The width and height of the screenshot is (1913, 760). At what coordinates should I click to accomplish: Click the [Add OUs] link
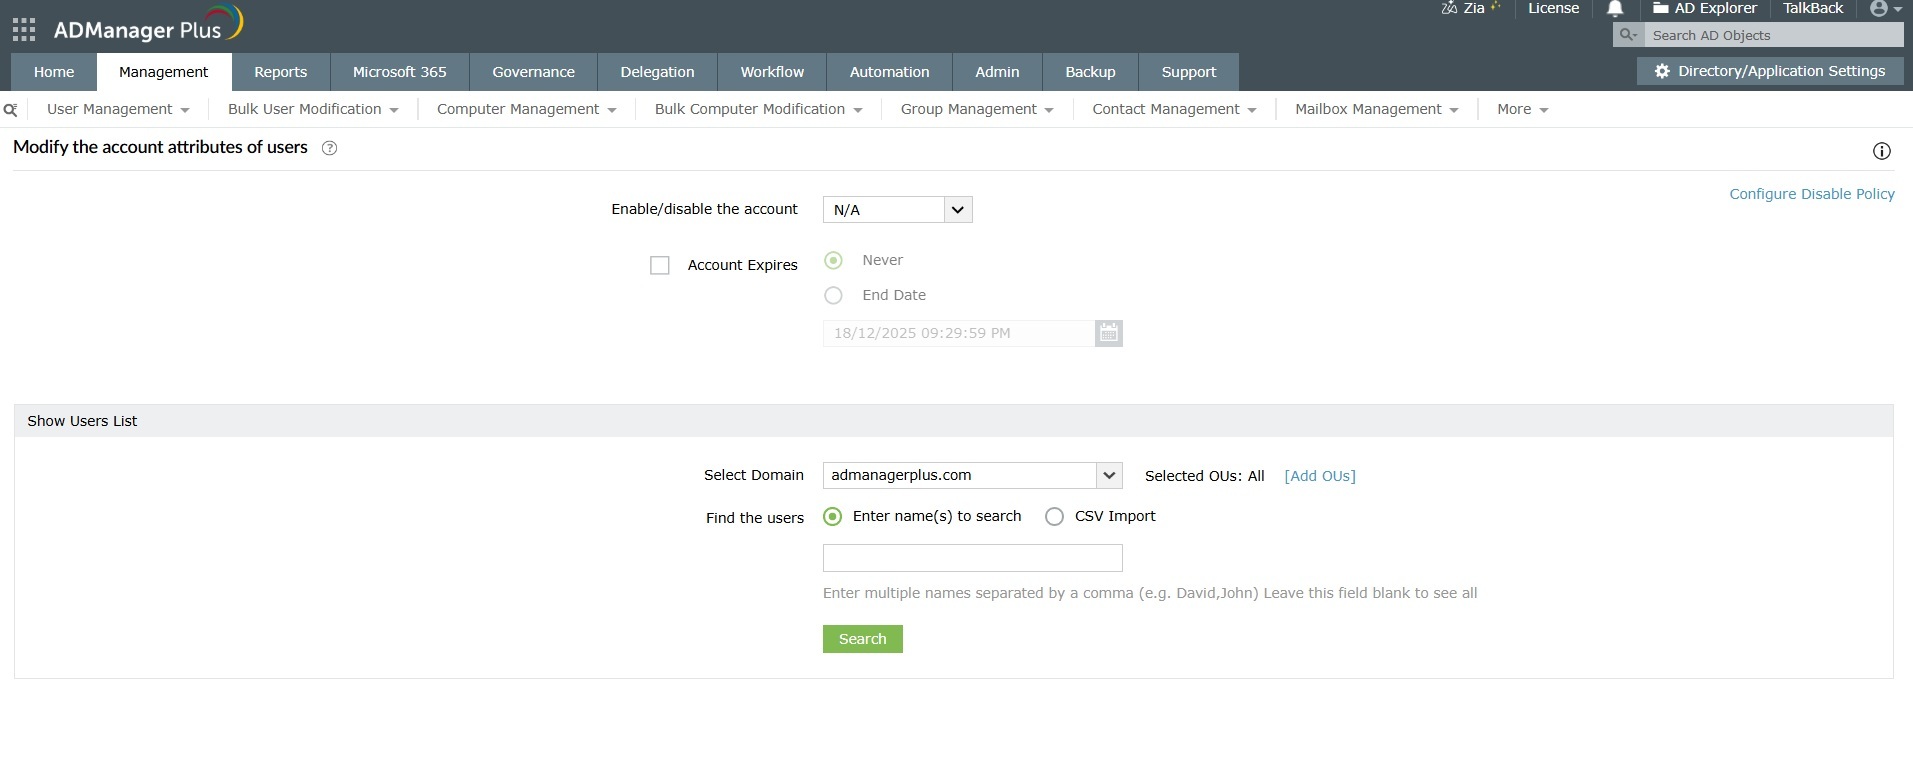[1320, 476]
